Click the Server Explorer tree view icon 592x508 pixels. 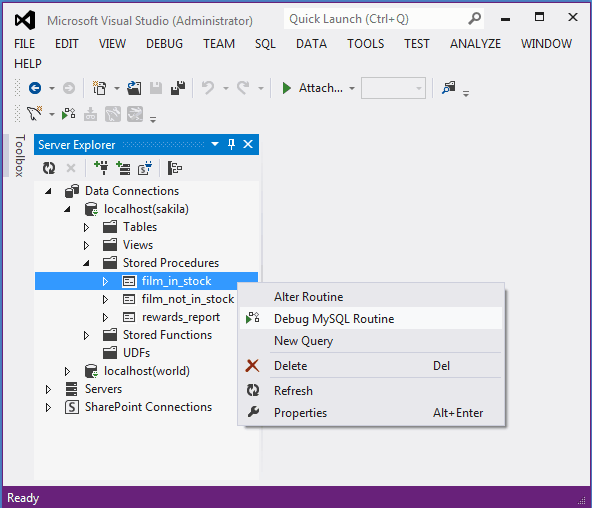pyautogui.click(x=175, y=168)
